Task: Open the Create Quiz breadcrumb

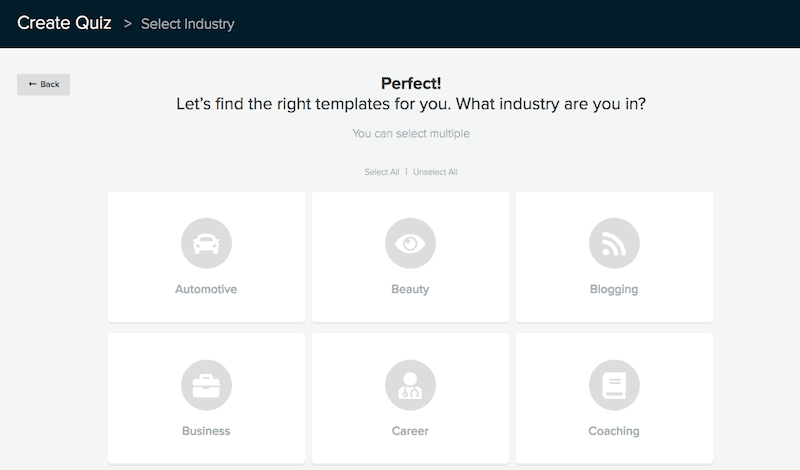Action: point(64,23)
